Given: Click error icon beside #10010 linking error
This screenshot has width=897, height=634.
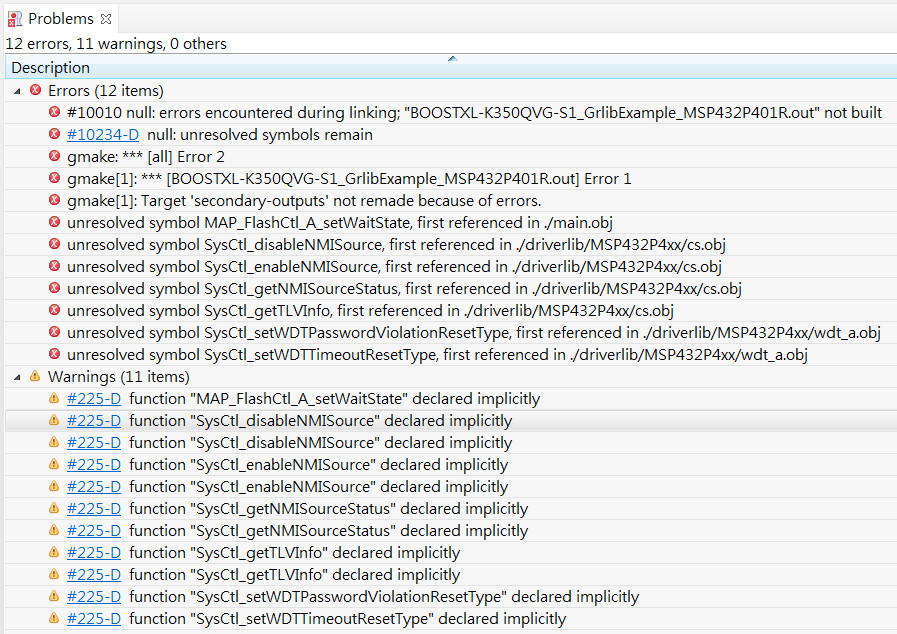Looking at the screenshot, I should (x=55, y=113).
